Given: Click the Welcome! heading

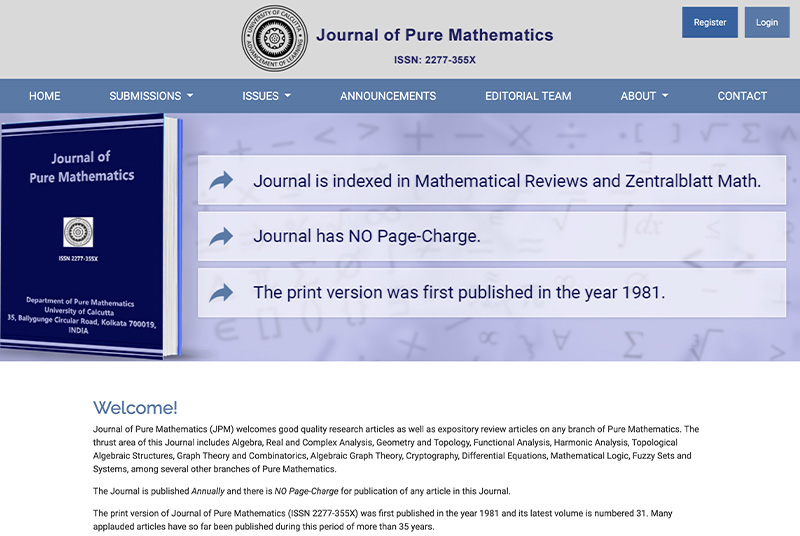Looking at the screenshot, I should pyautogui.click(x=135, y=407).
